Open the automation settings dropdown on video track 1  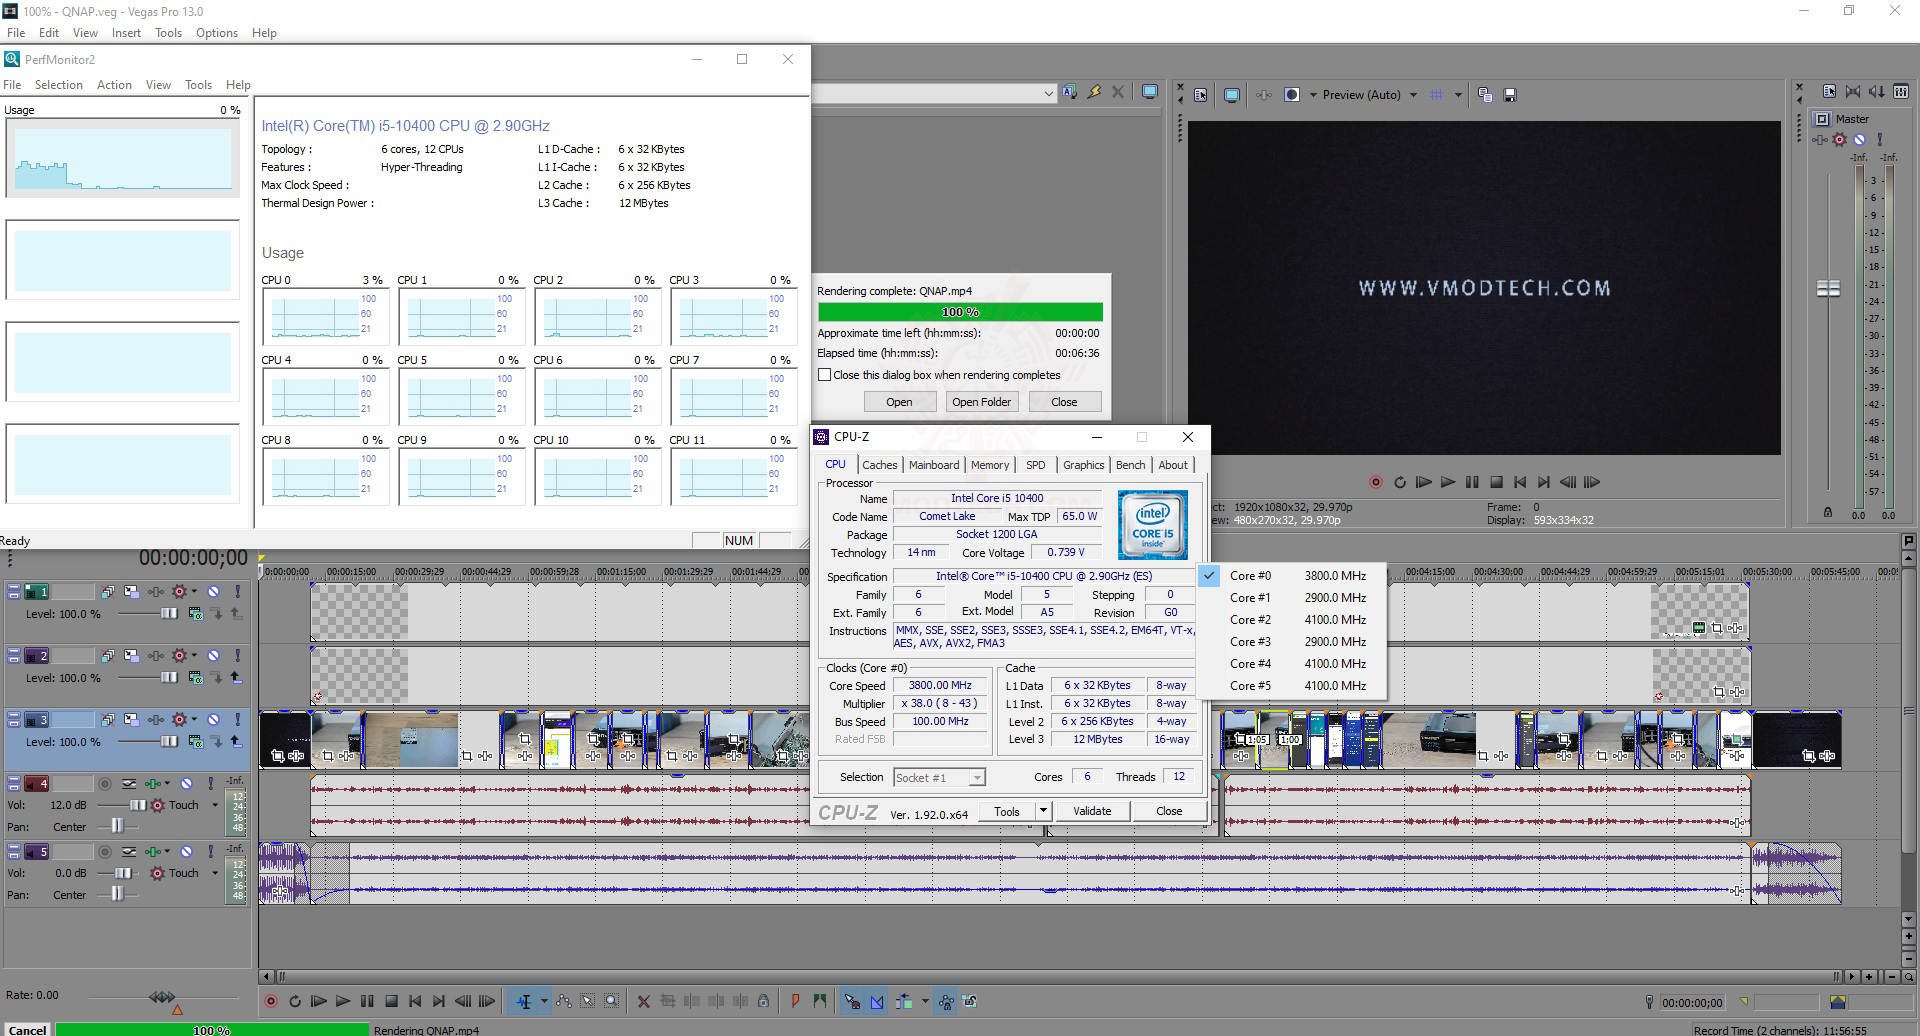(x=194, y=592)
